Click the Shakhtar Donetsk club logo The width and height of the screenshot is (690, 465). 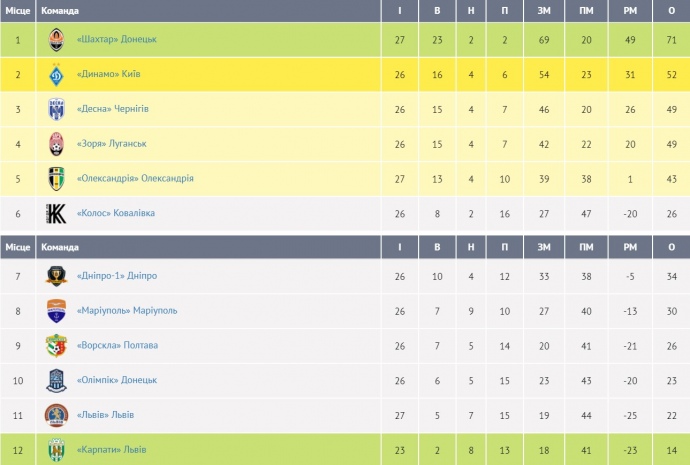coord(57,39)
